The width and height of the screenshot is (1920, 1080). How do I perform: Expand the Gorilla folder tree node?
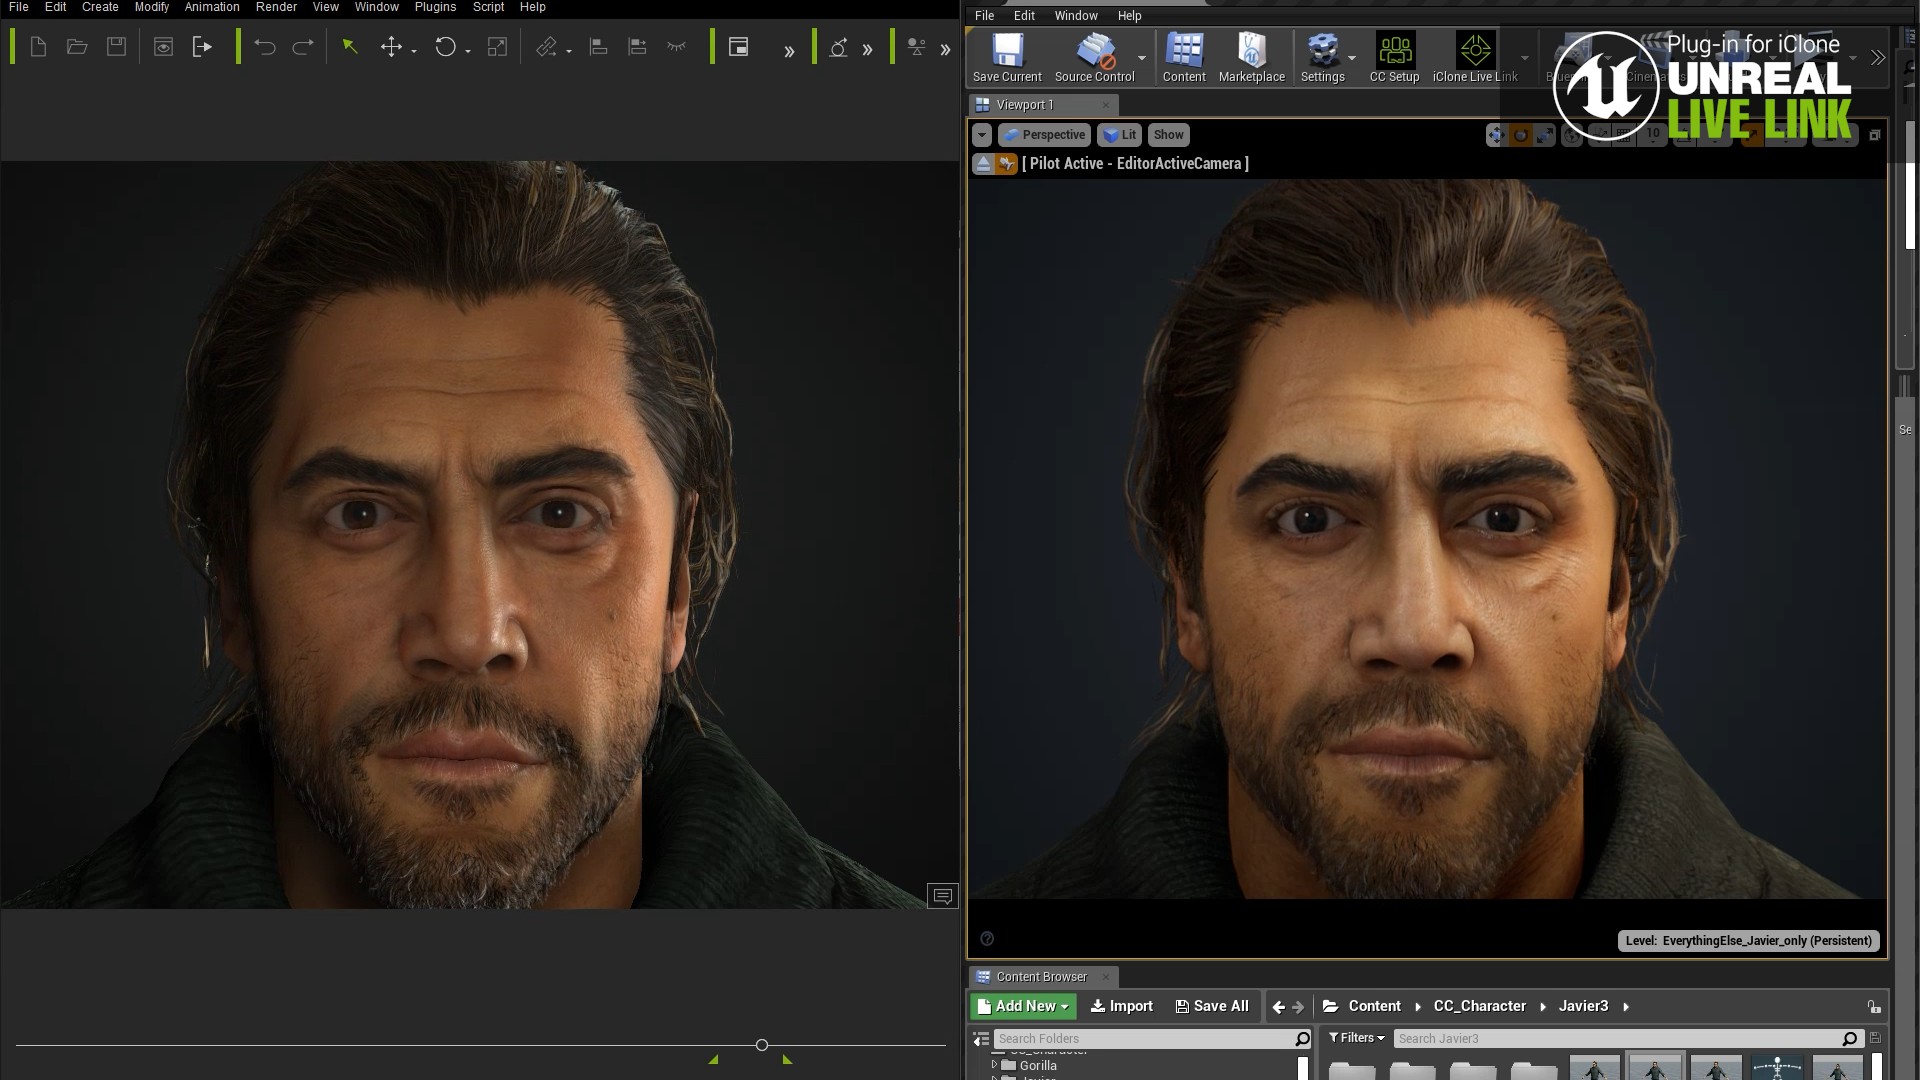(x=994, y=1065)
